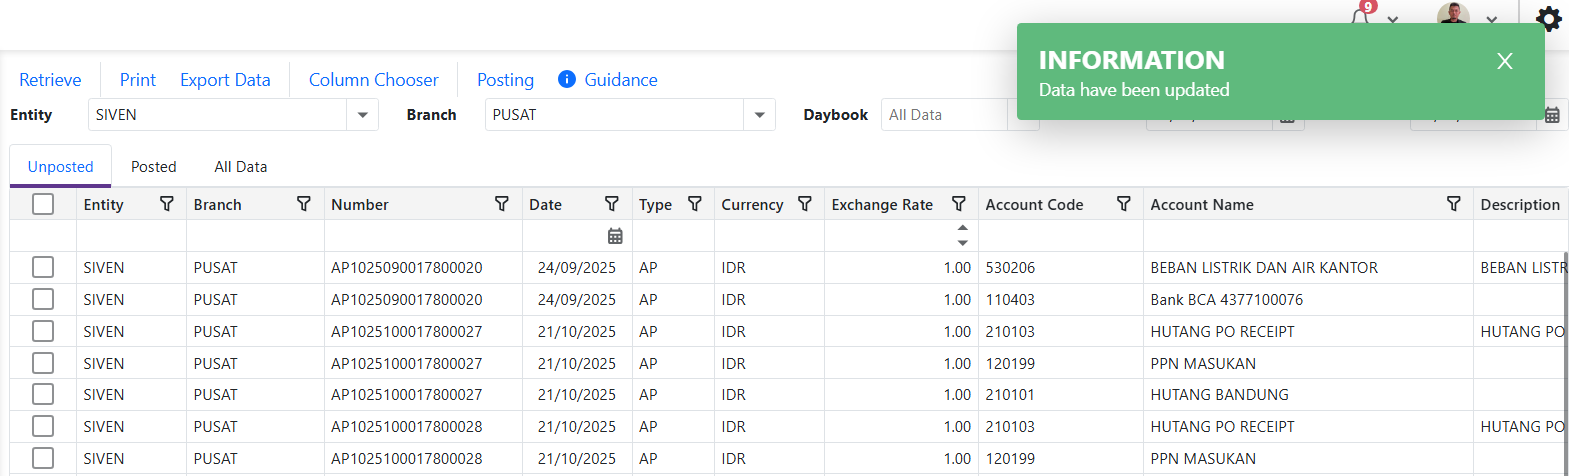Expand the Branch dropdown arrow
Viewport: 1569px width, 476px height.
(759, 115)
